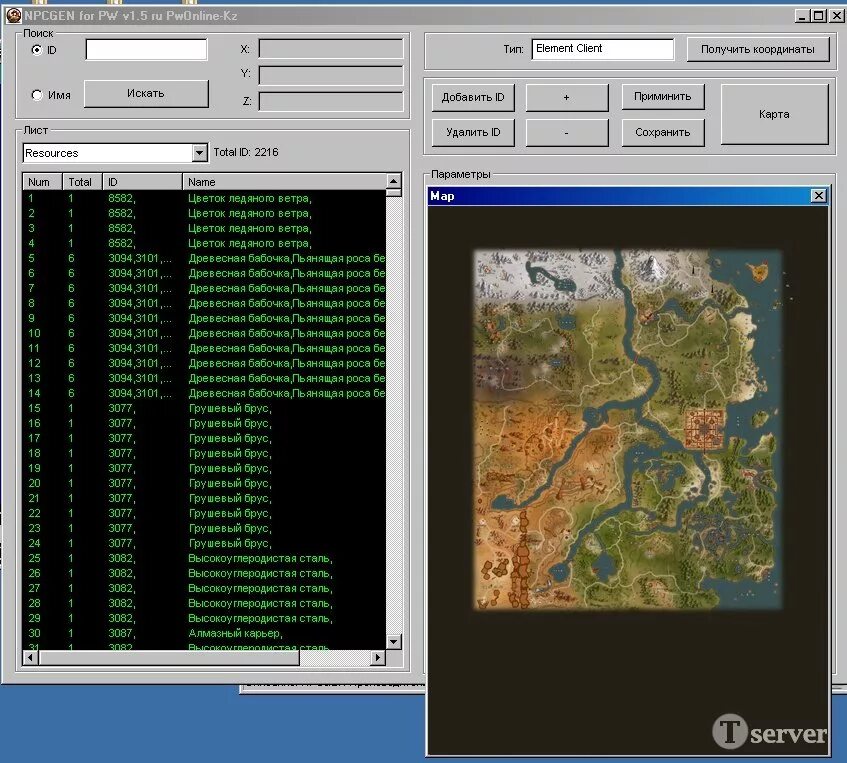Viewport: 847px width, 763px height.
Task: Select row 24 Грушевый брус
Action: (204, 543)
